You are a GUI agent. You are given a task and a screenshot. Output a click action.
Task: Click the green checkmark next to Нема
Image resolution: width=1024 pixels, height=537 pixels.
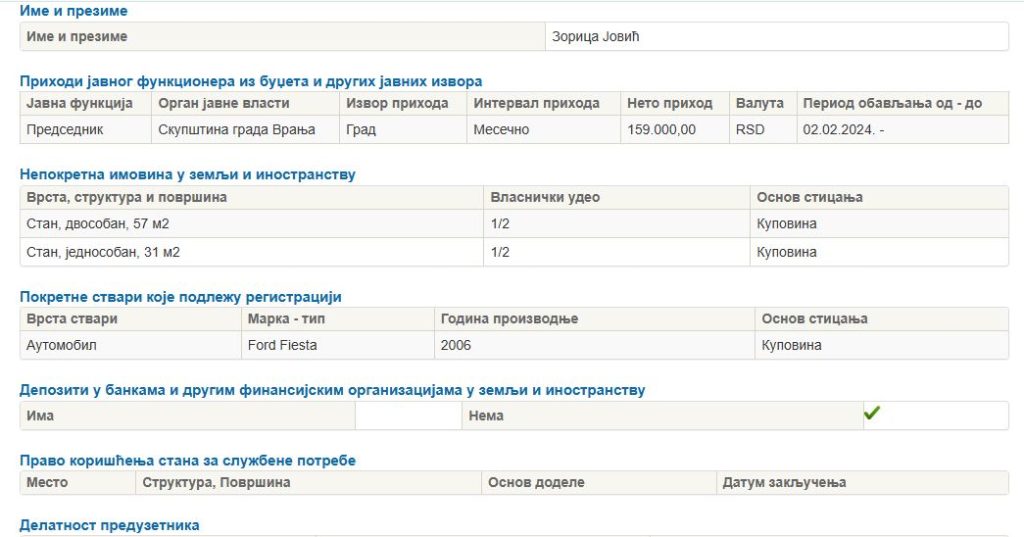[x=871, y=413]
